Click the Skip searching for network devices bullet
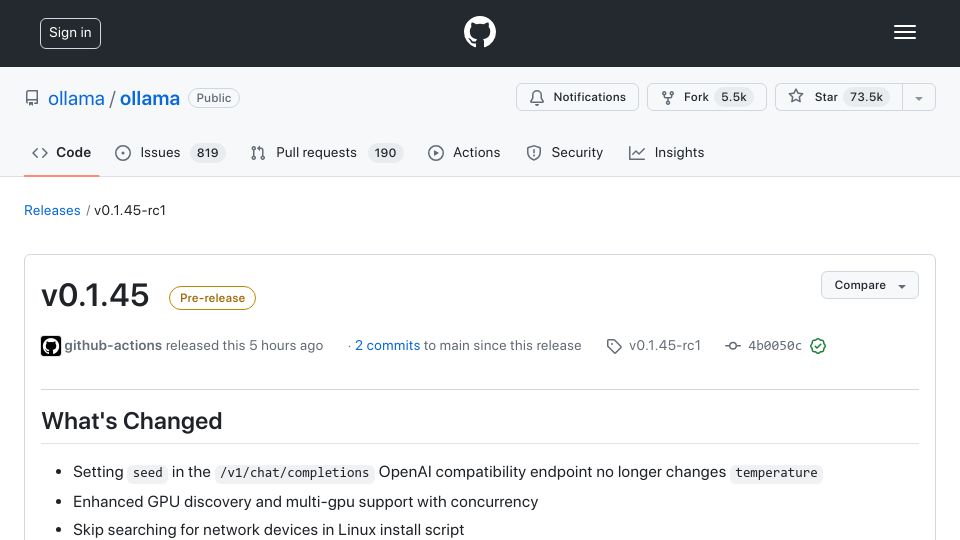 pyautogui.click(x=268, y=530)
